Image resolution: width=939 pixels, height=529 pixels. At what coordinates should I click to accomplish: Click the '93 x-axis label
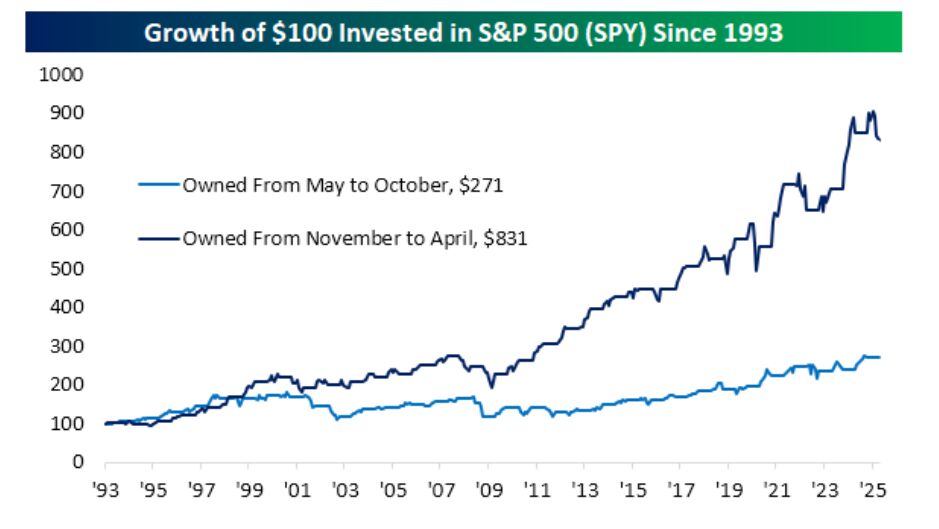[105, 489]
